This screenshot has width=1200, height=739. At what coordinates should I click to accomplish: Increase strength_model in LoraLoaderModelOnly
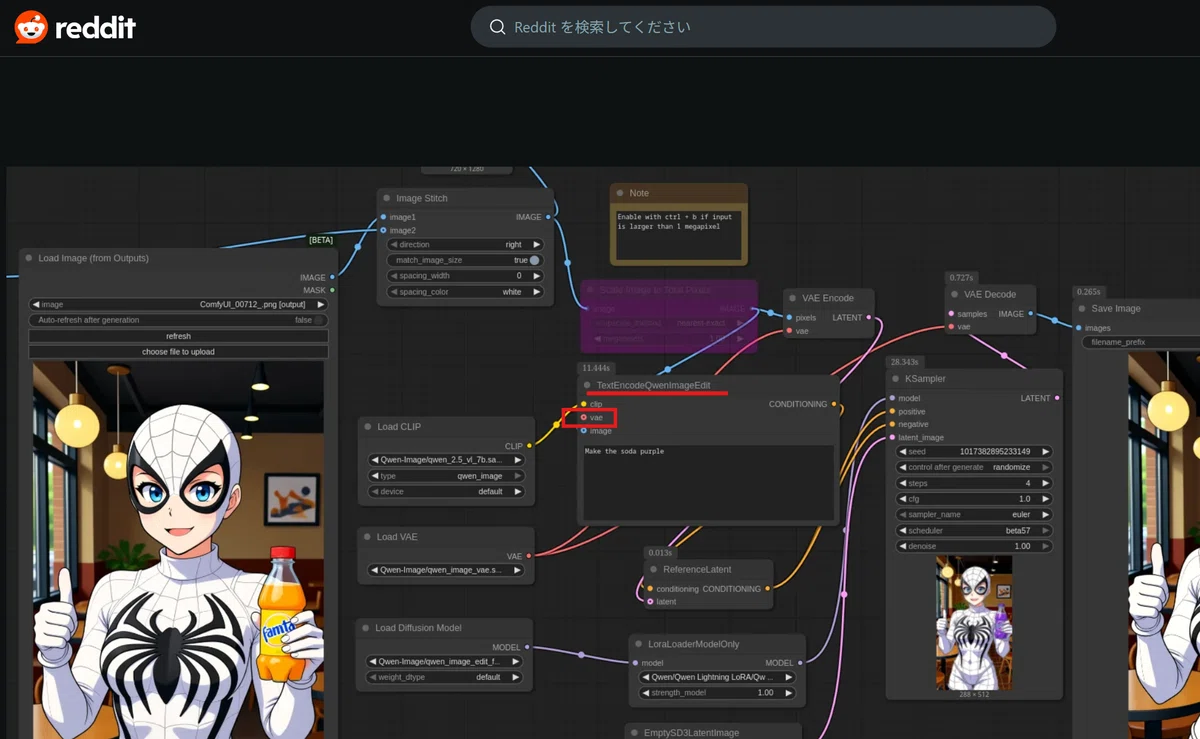789,693
